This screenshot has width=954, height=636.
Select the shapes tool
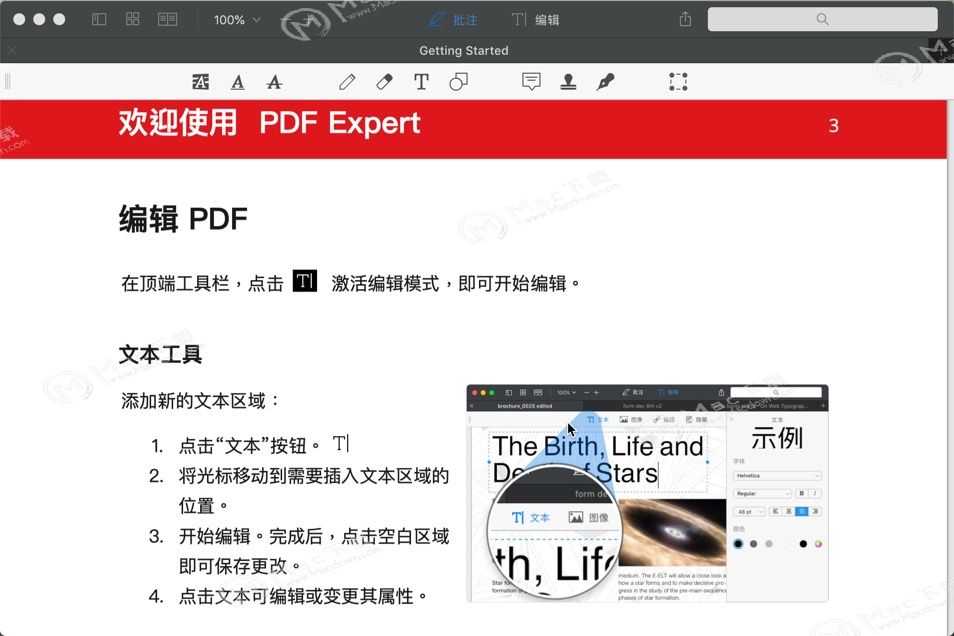(458, 82)
